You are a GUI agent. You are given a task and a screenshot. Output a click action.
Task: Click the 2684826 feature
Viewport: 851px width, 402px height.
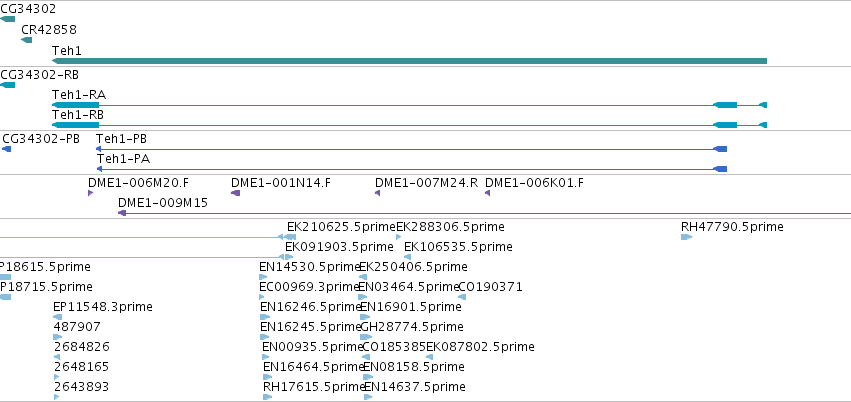(57, 357)
